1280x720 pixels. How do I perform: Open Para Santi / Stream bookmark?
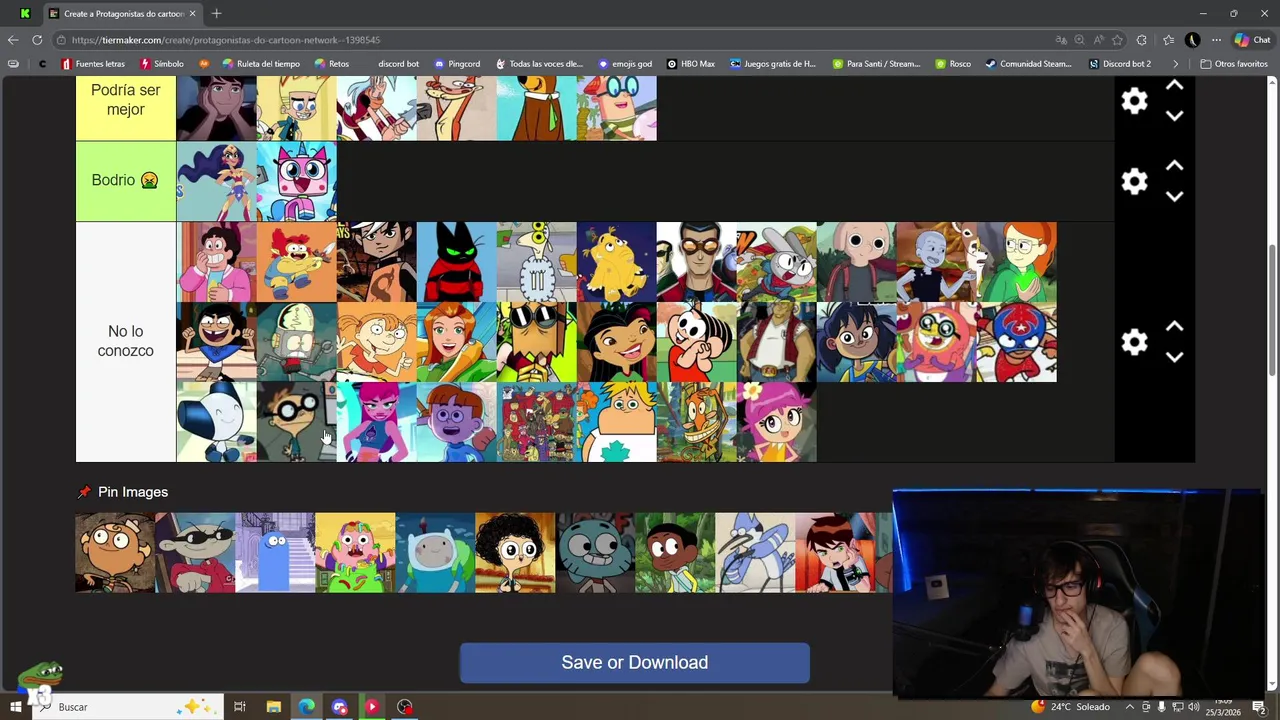(876, 64)
